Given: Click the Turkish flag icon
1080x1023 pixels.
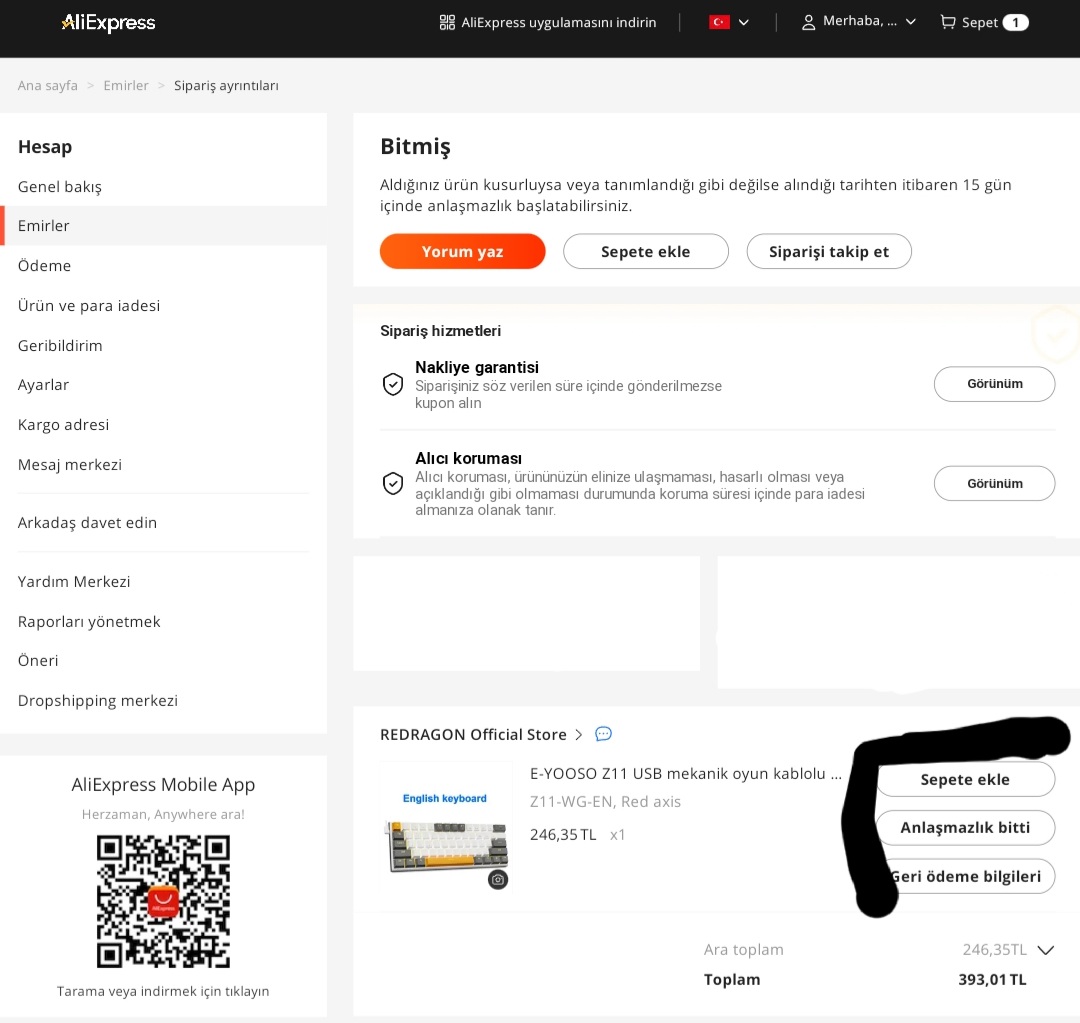Looking at the screenshot, I should click(x=719, y=22).
